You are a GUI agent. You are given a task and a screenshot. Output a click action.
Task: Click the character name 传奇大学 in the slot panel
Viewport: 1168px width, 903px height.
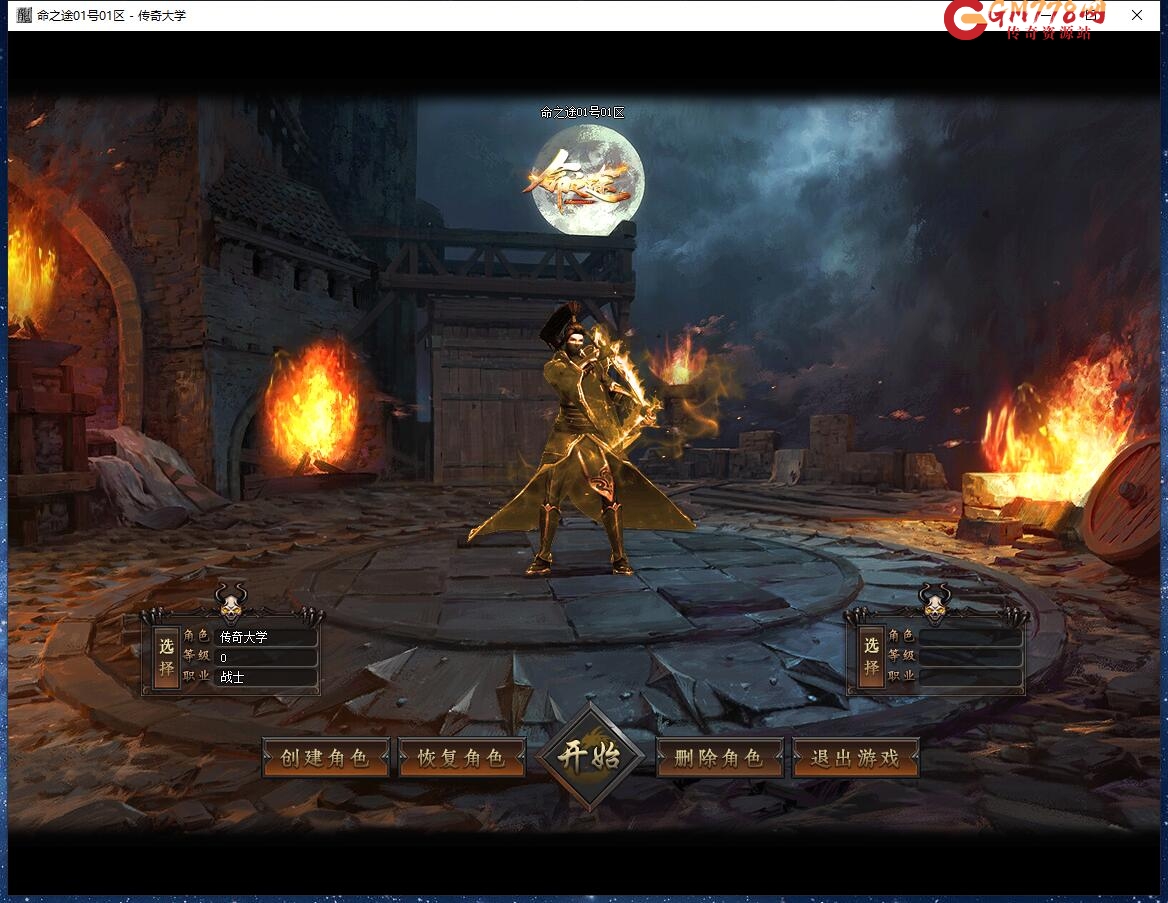(x=244, y=637)
